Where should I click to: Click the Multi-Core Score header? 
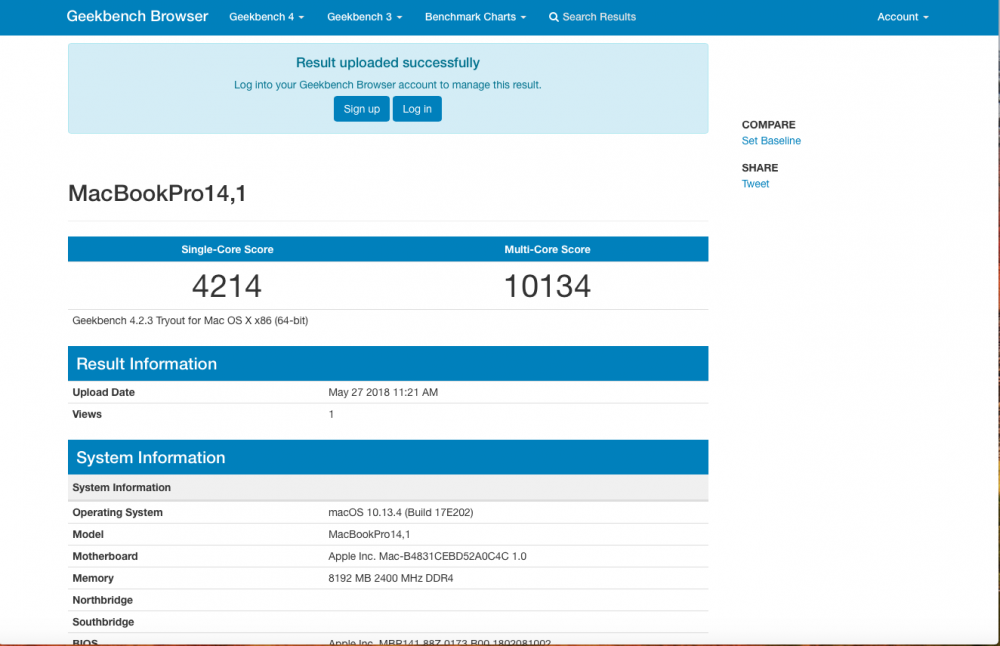[x=547, y=249]
